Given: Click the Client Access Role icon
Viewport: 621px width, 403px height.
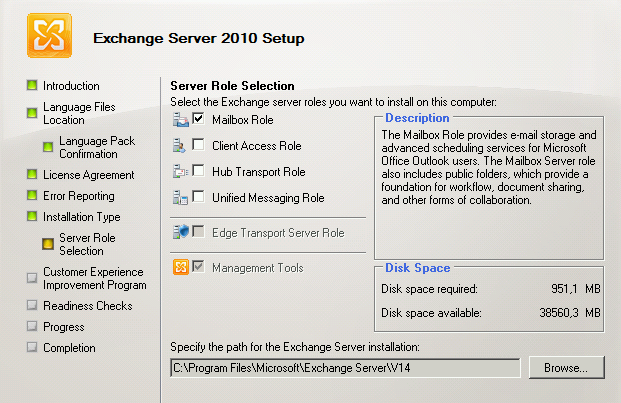Looking at the screenshot, I should [180, 146].
